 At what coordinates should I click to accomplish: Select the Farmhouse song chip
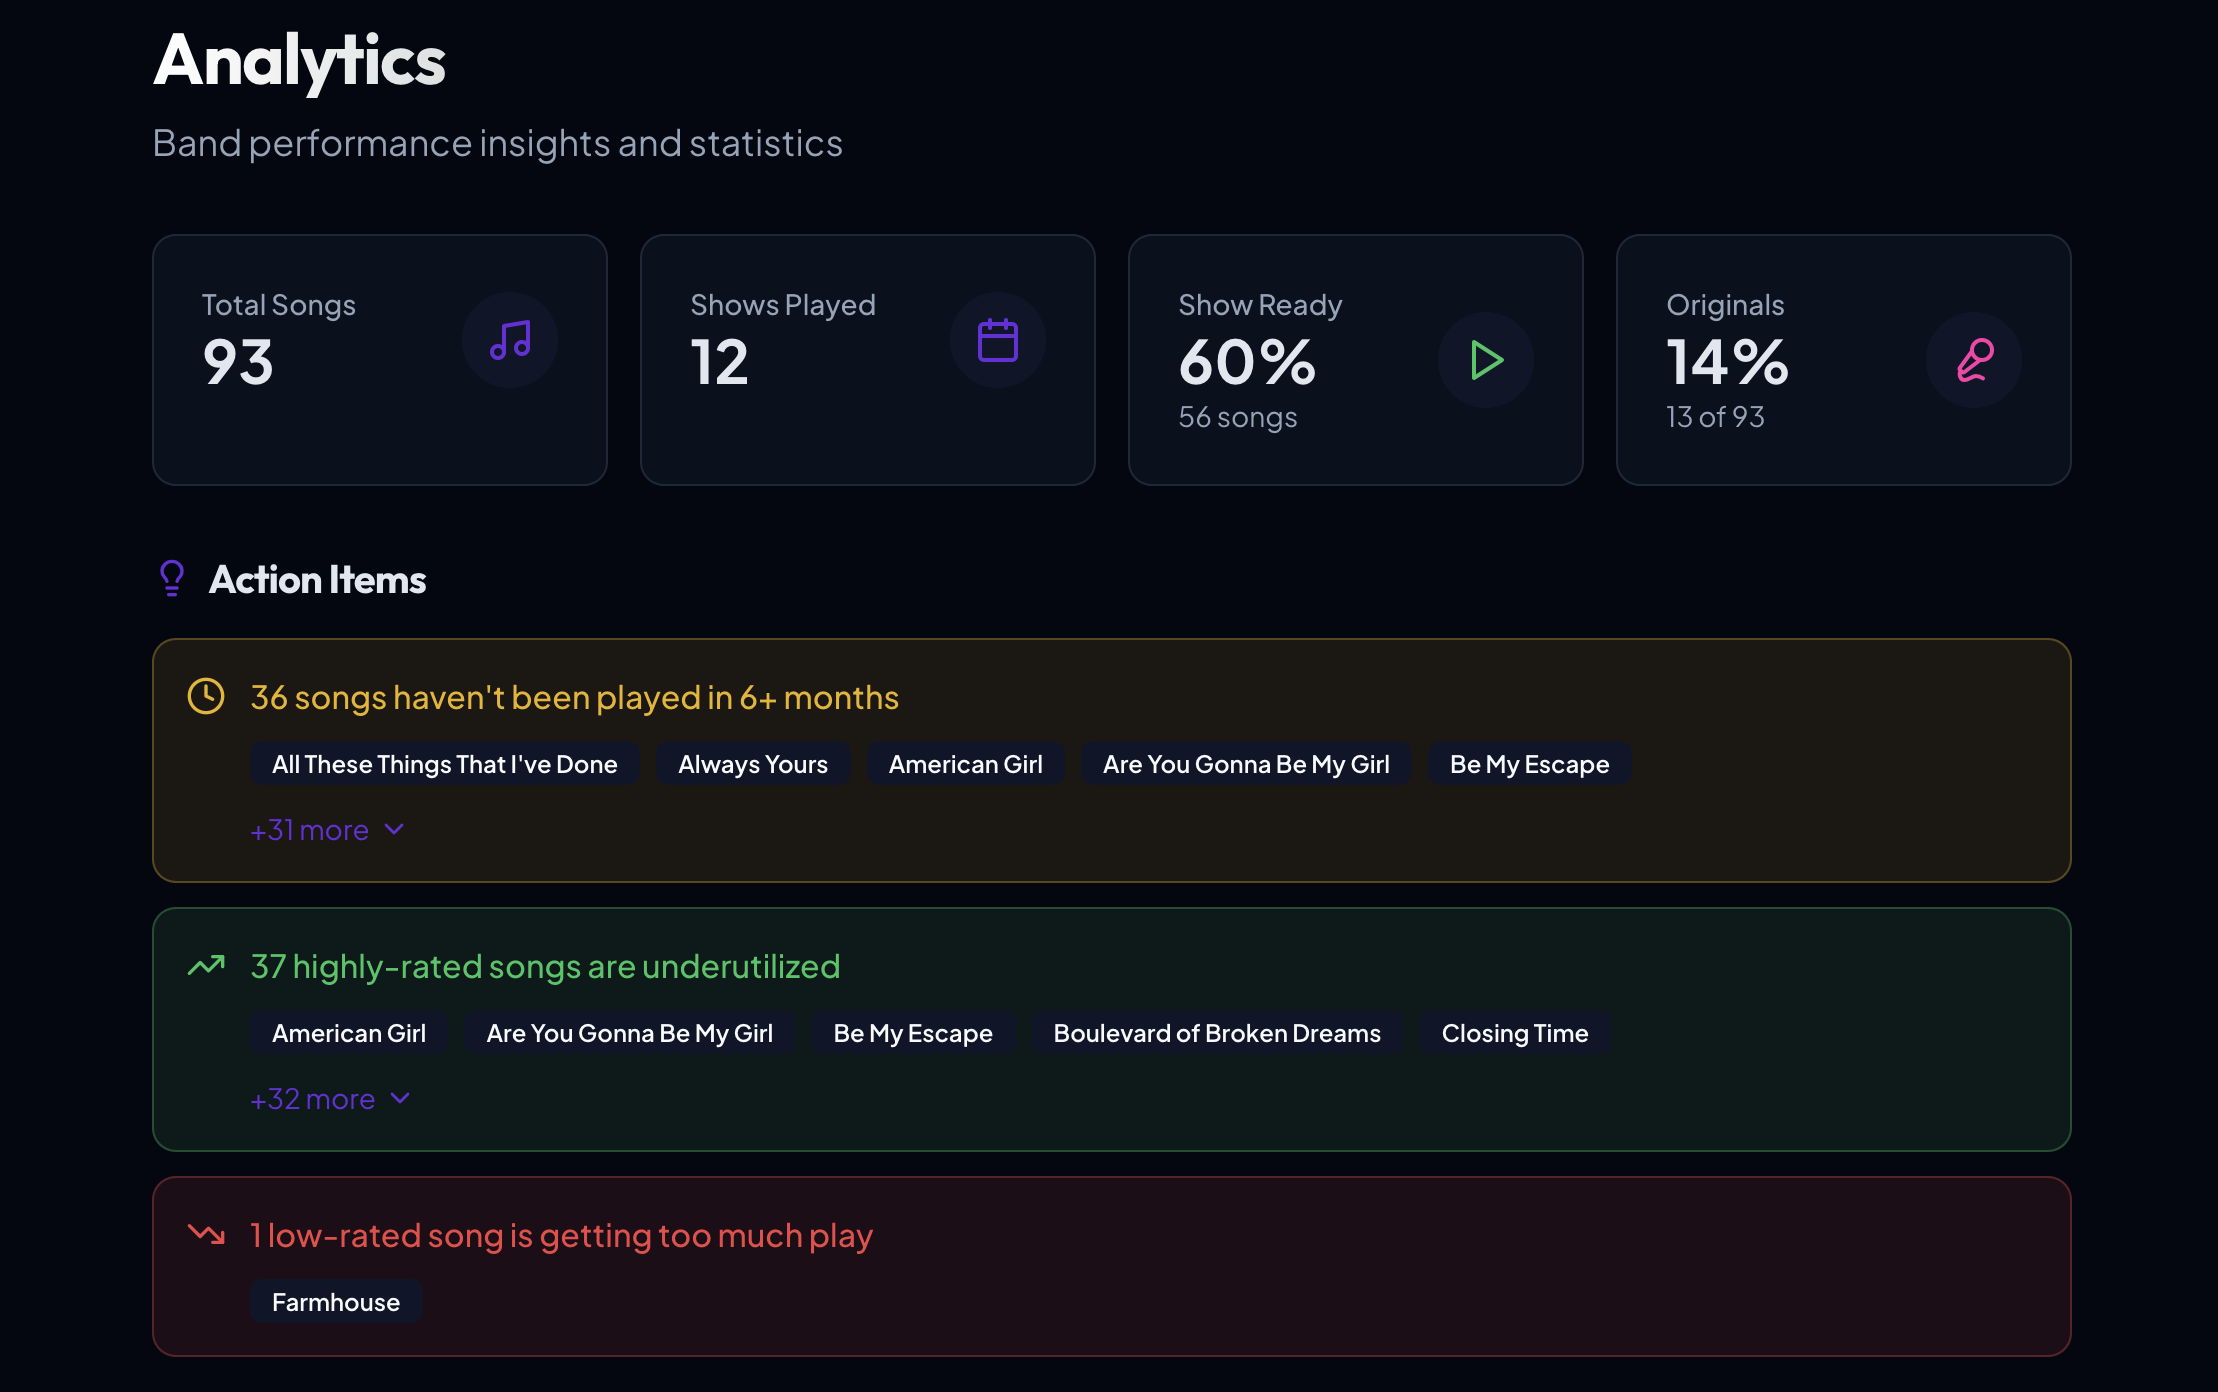point(336,1302)
